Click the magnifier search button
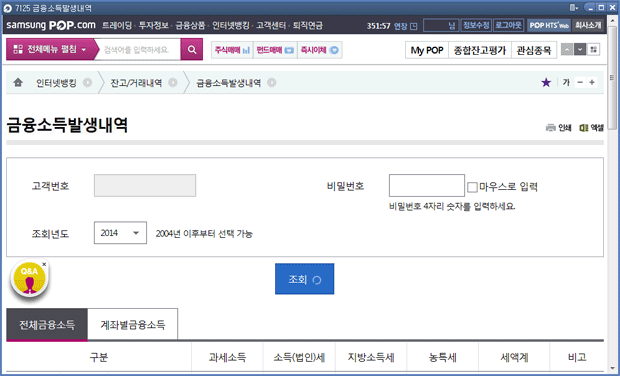Screen dimensions: 620x376 pyautogui.click(x=192, y=49)
